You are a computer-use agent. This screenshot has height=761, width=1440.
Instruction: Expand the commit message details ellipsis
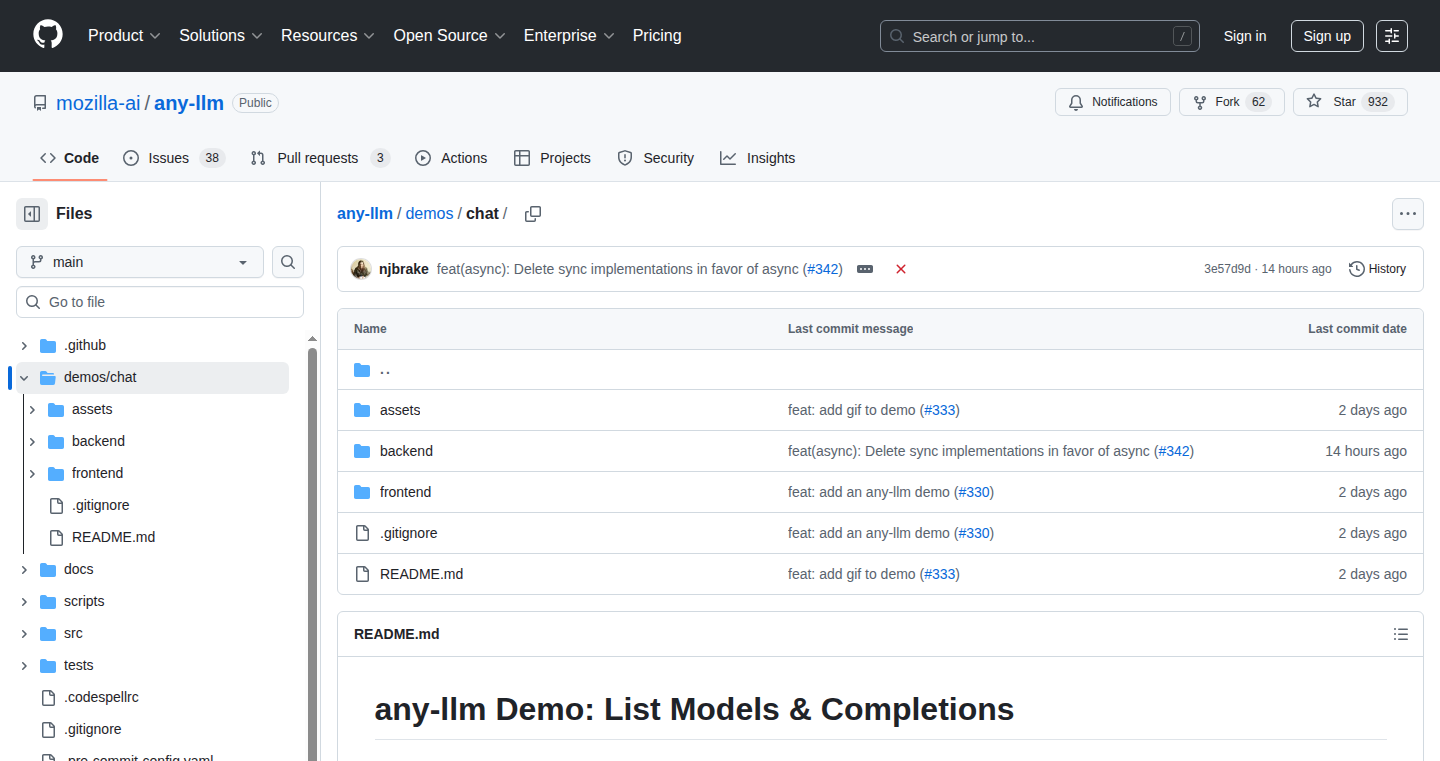[865, 269]
